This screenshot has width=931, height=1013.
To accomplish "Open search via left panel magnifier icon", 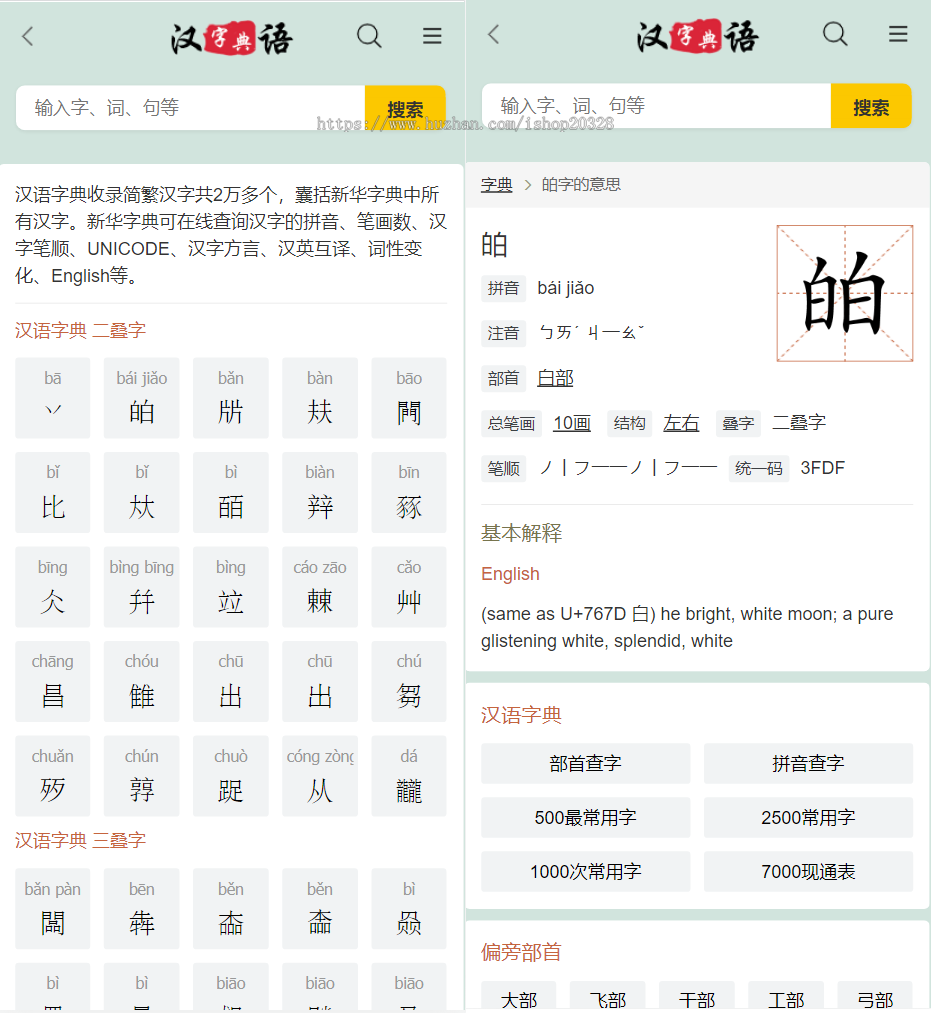I will pos(369,36).
